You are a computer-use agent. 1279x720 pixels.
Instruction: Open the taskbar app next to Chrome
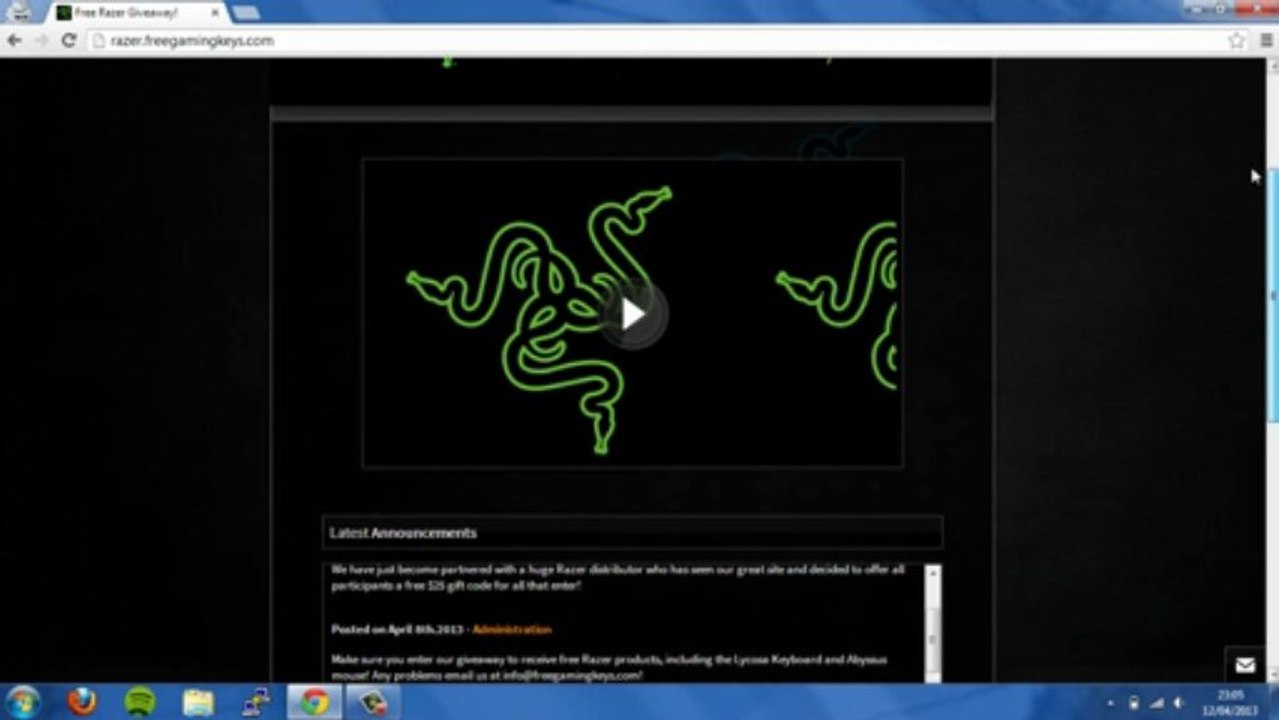pos(373,702)
